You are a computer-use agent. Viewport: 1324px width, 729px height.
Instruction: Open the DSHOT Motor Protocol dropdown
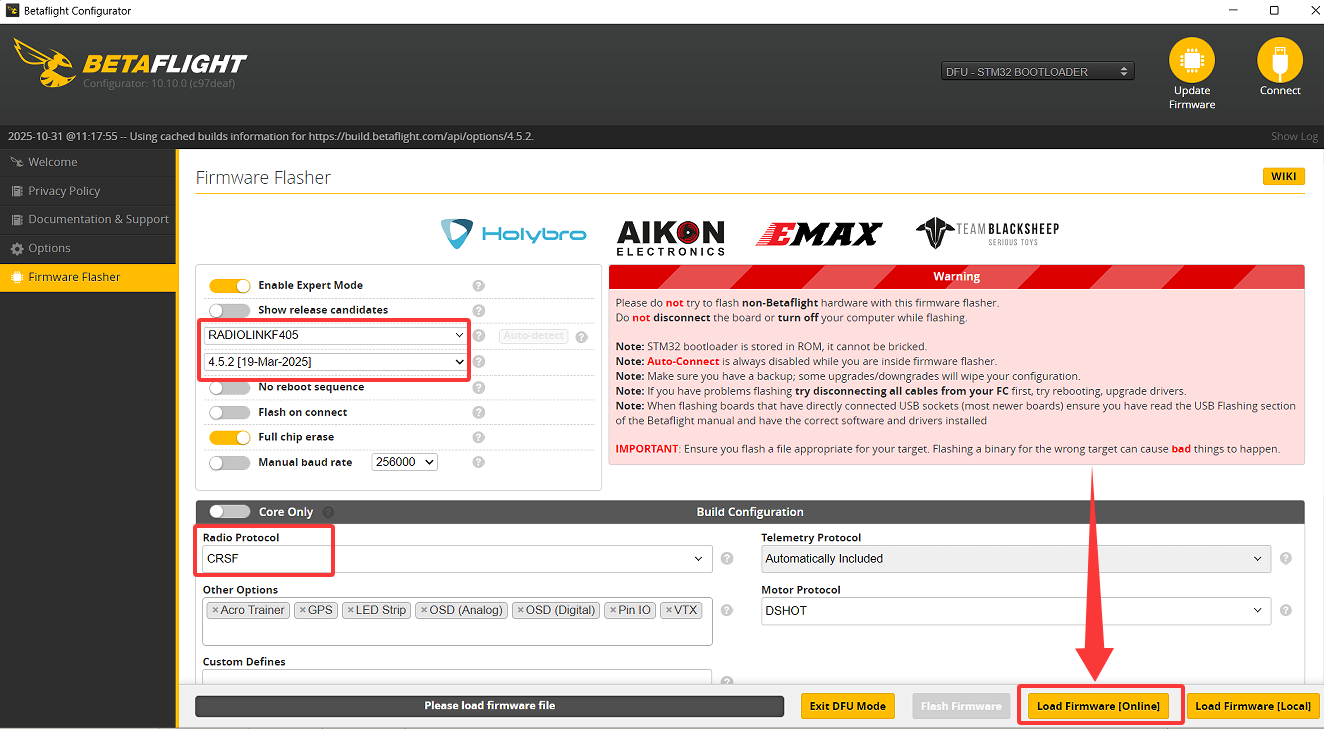tap(1015, 611)
